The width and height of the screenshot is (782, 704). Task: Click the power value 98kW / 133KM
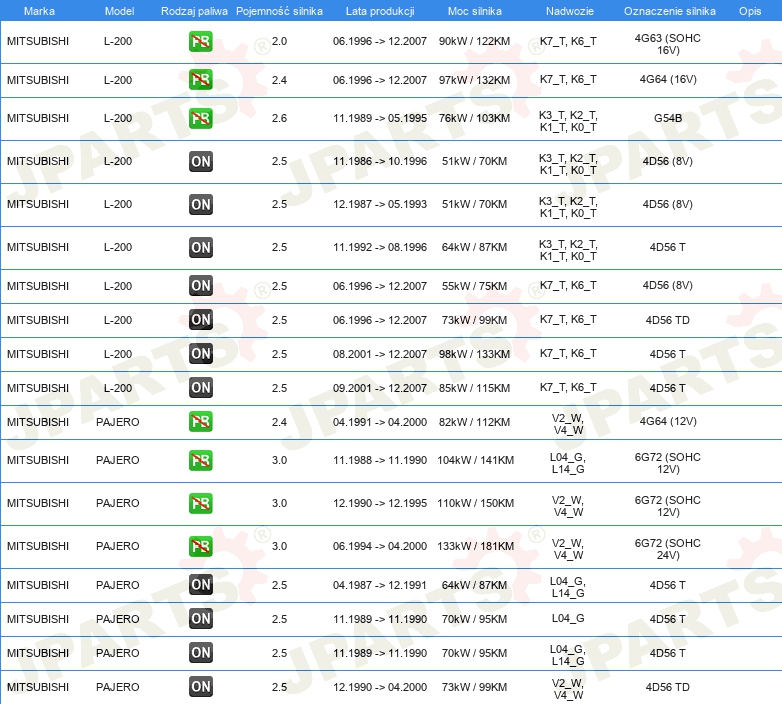tap(474, 354)
